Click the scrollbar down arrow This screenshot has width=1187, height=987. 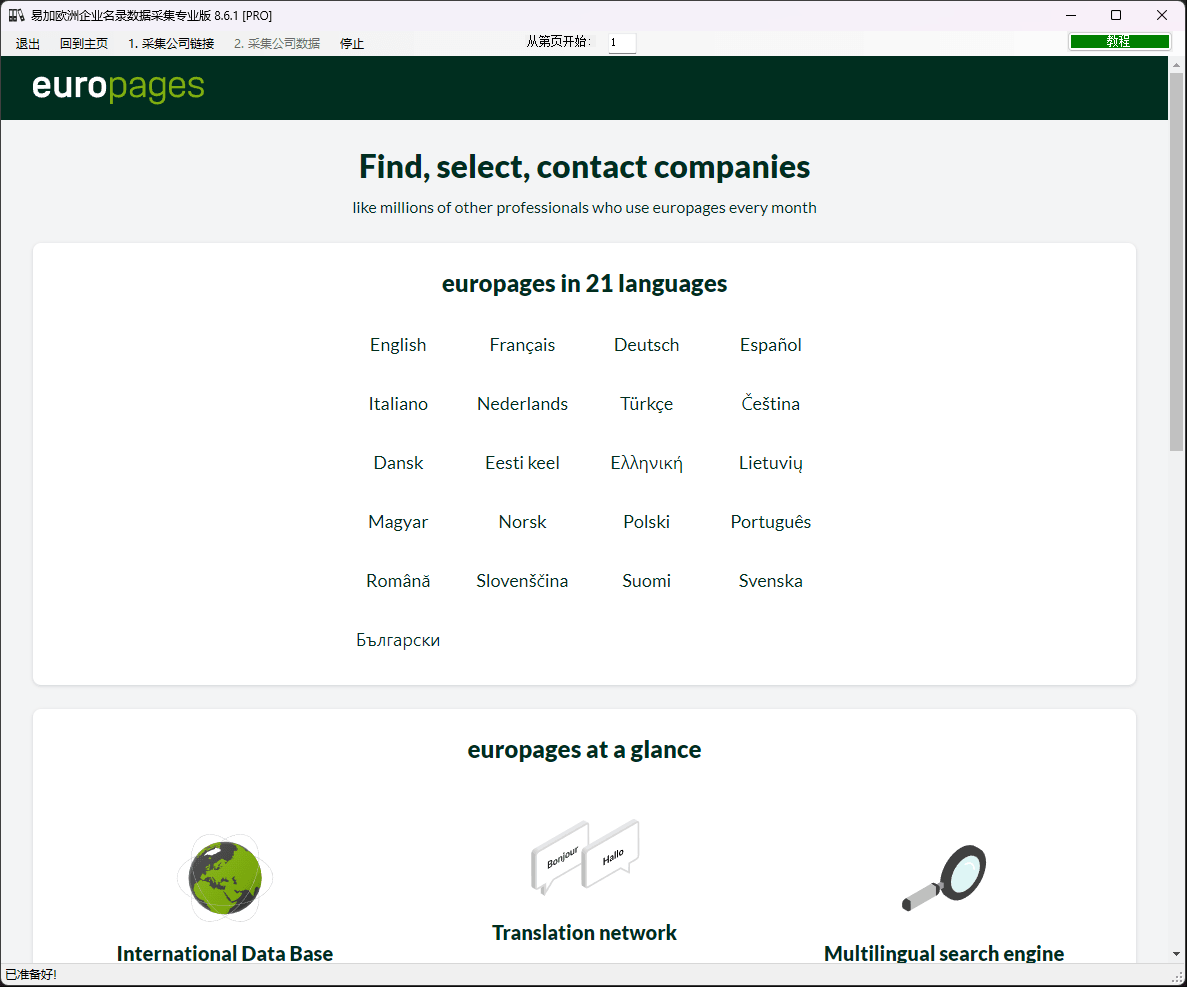(1176, 954)
